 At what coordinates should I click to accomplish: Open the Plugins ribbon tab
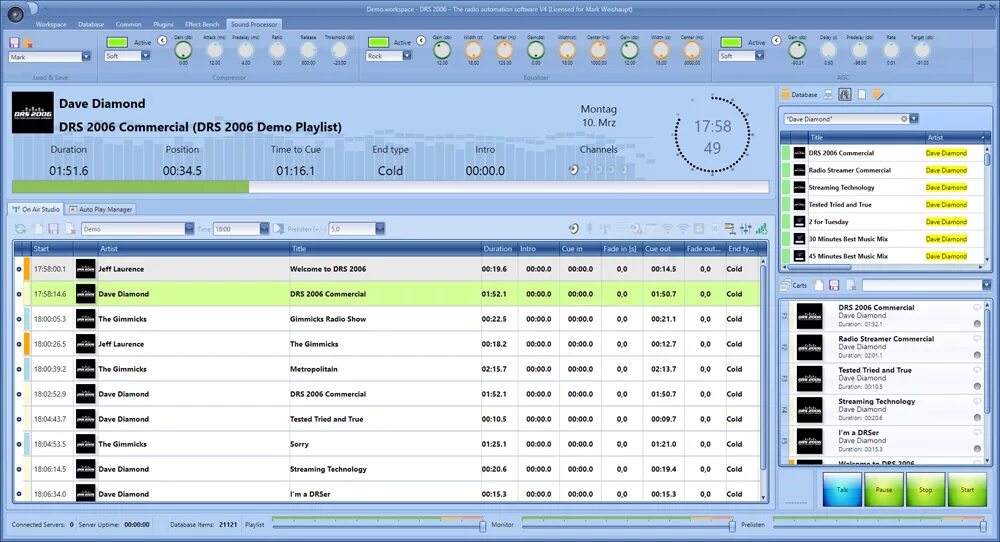point(163,24)
